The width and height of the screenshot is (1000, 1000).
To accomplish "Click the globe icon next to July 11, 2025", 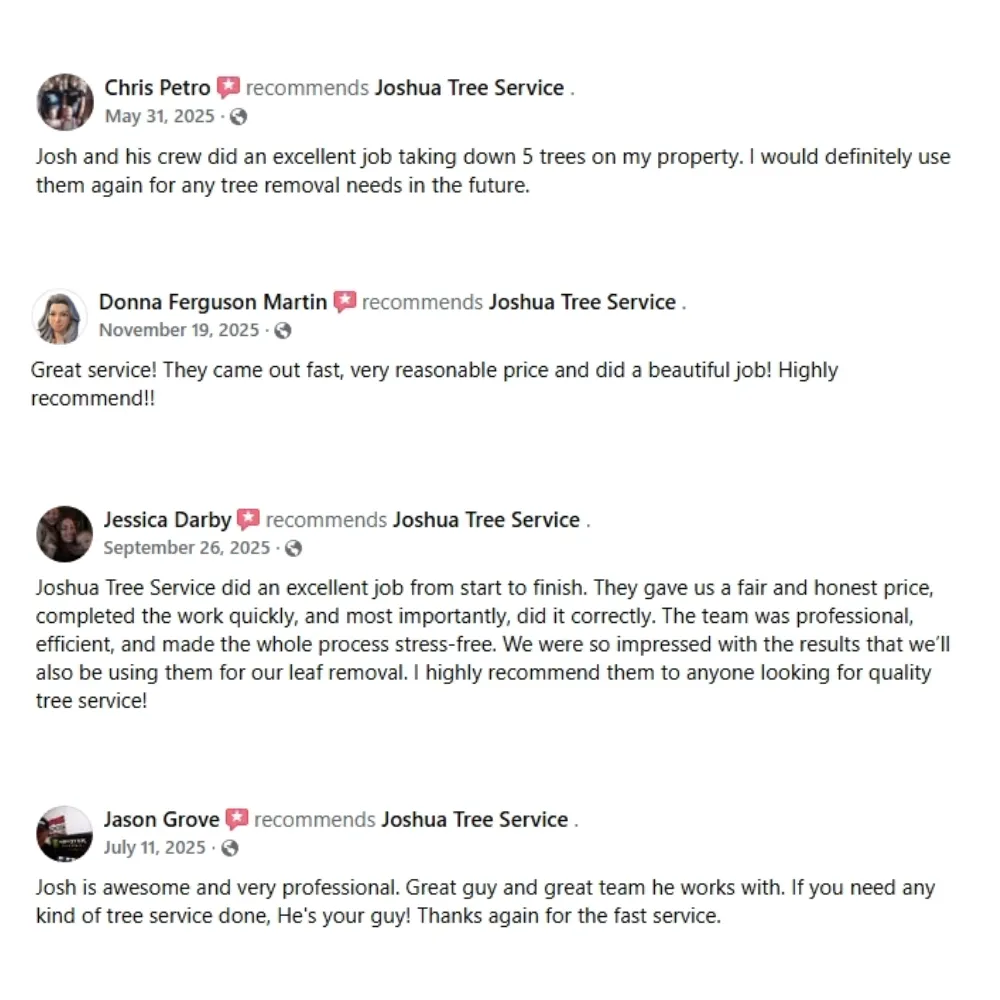I will [230, 848].
